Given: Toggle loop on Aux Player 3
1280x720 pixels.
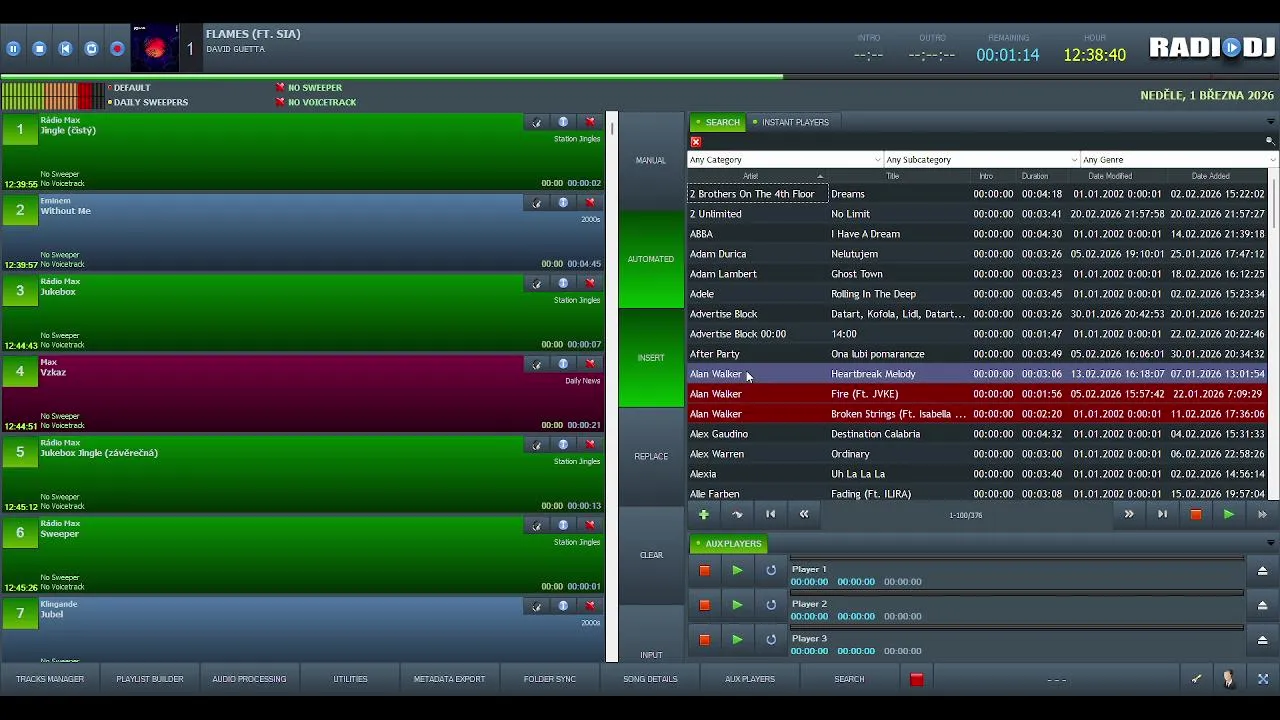Looking at the screenshot, I should point(771,640).
